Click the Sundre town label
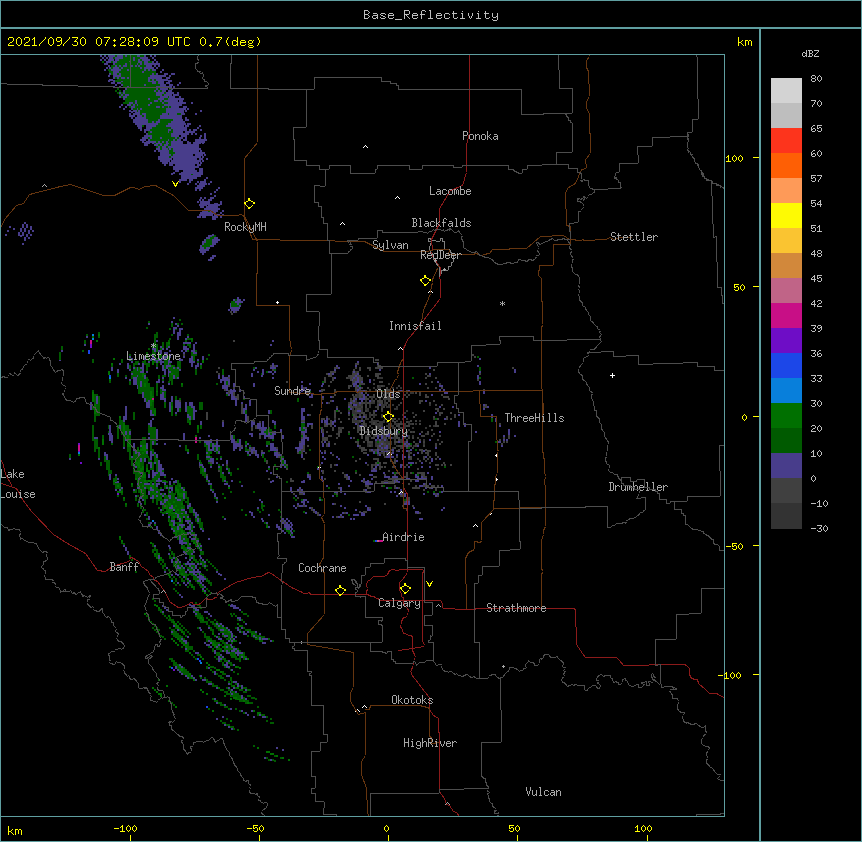This screenshot has height=842, width=862. [x=292, y=391]
